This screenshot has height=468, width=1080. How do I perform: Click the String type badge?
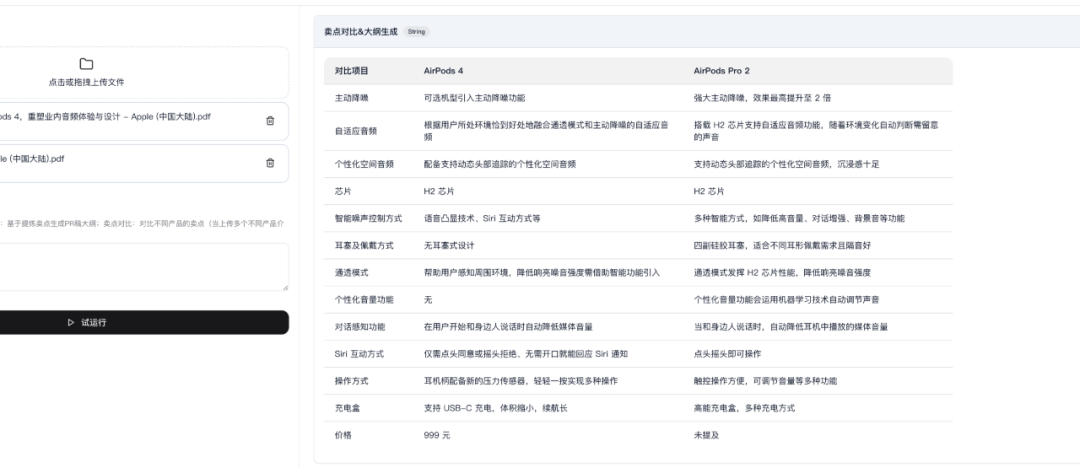tap(416, 32)
